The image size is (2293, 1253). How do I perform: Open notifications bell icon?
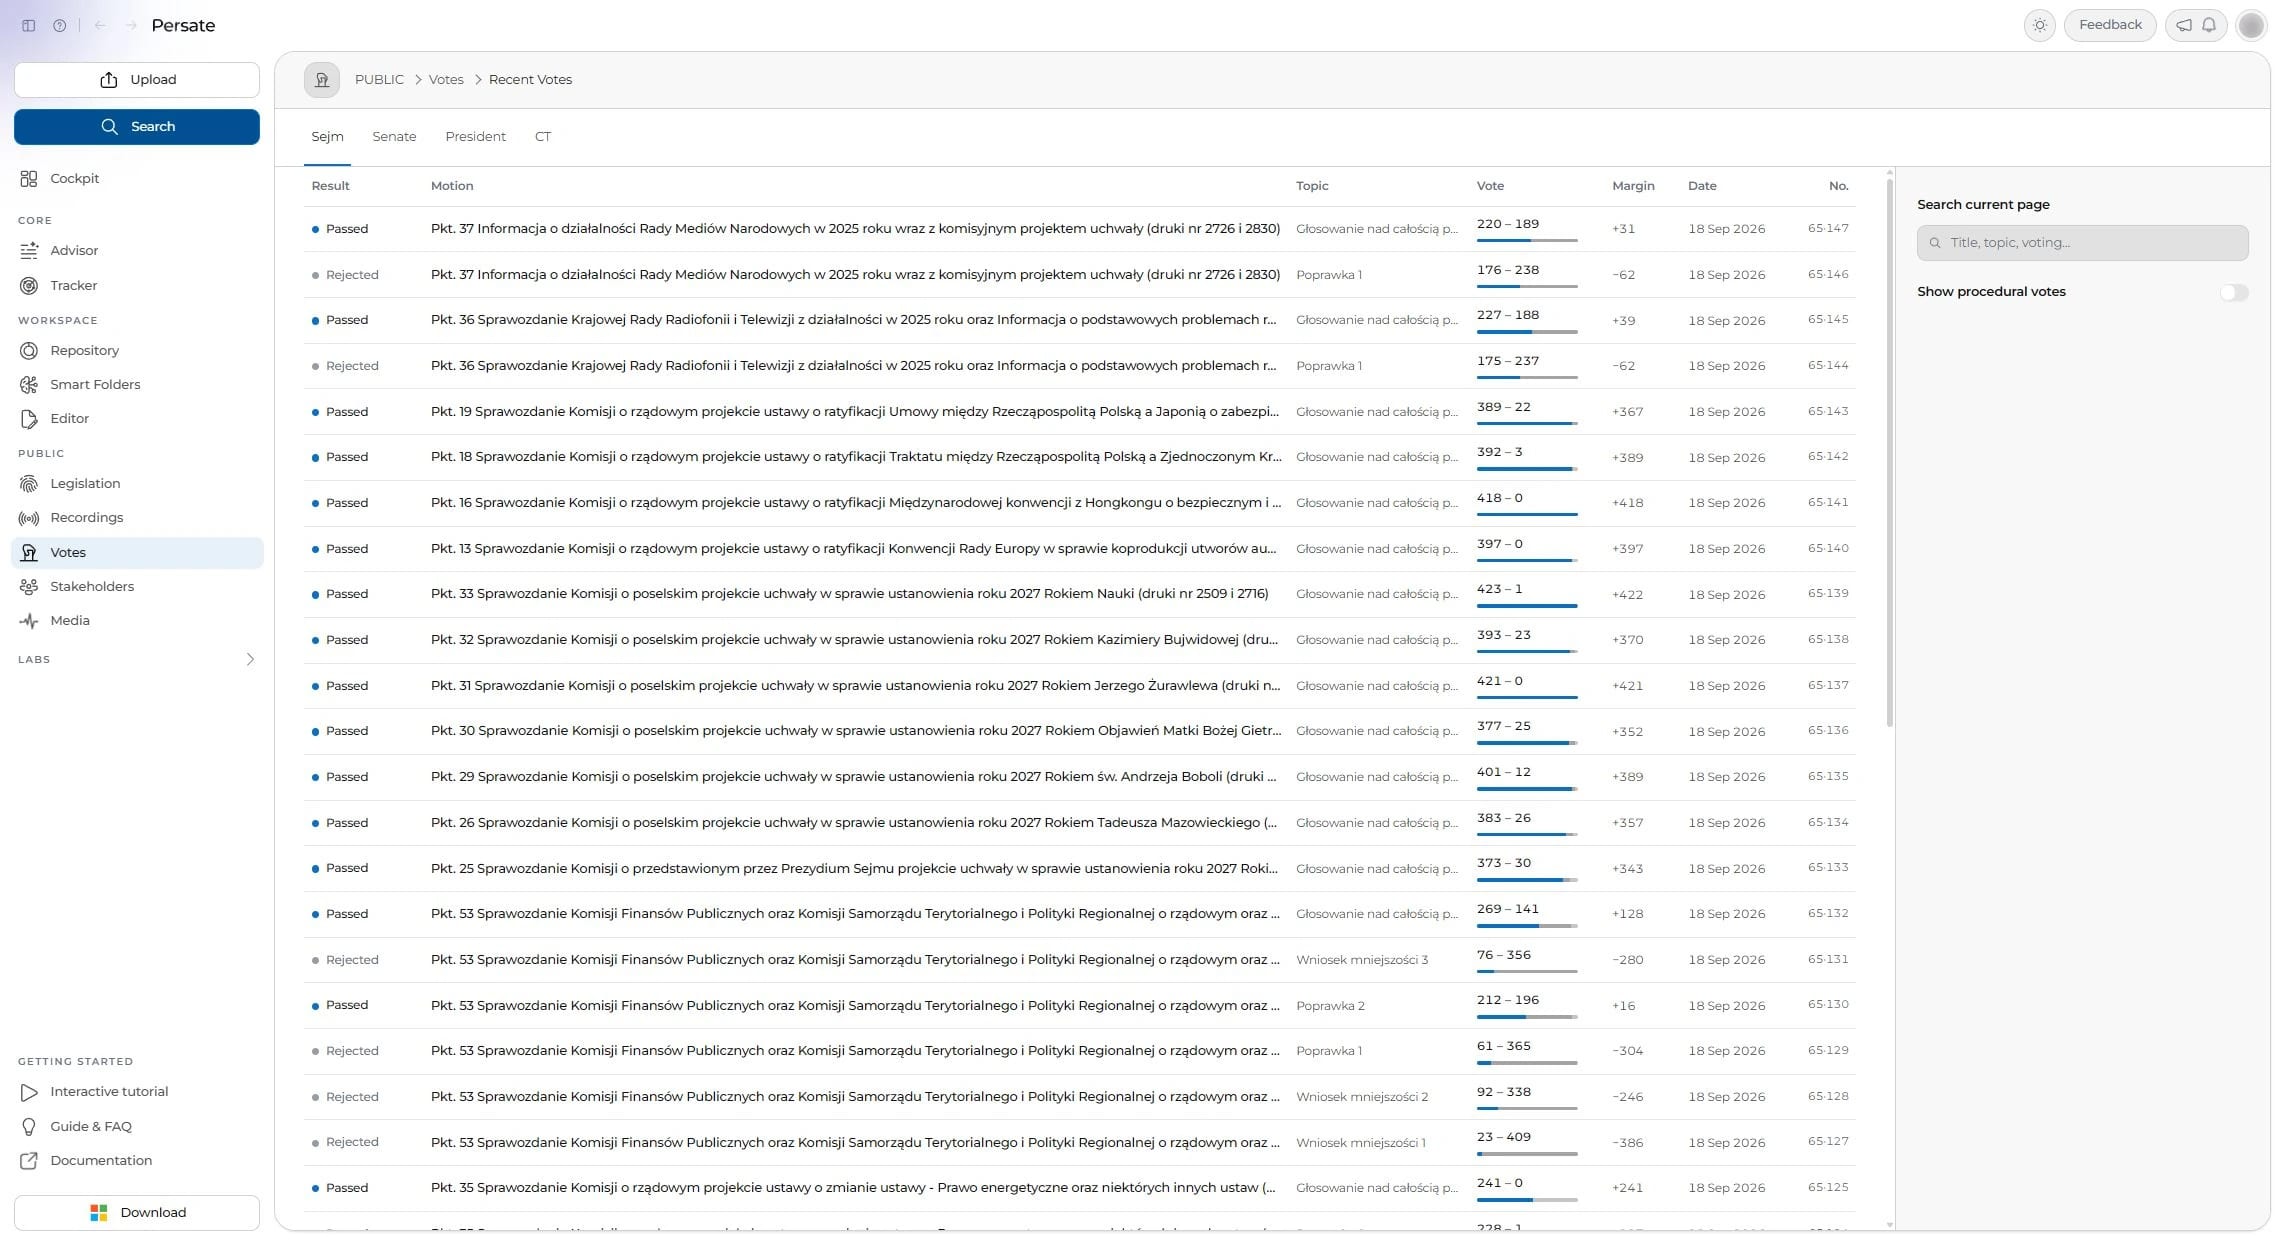click(2209, 25)
